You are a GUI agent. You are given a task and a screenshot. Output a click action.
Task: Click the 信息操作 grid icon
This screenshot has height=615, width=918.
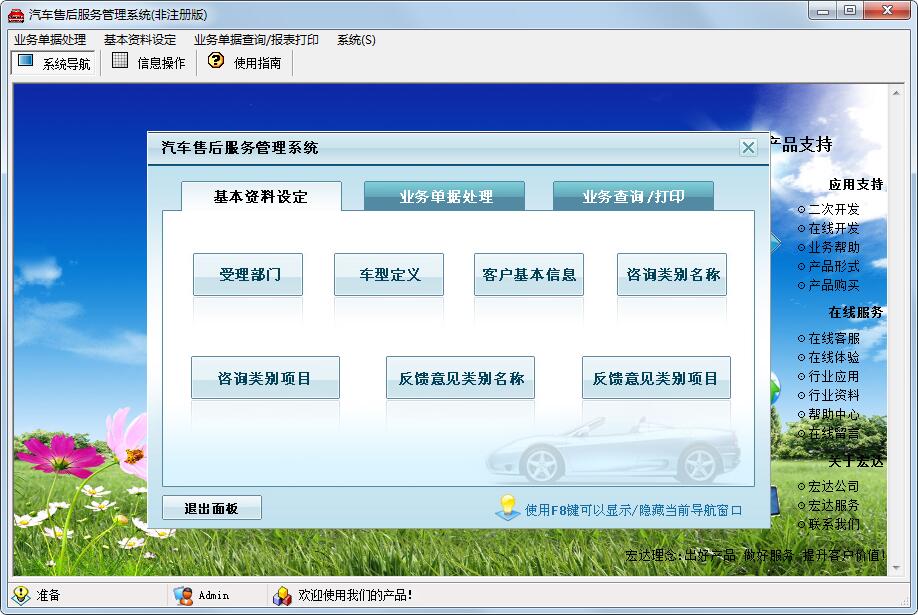120,62
